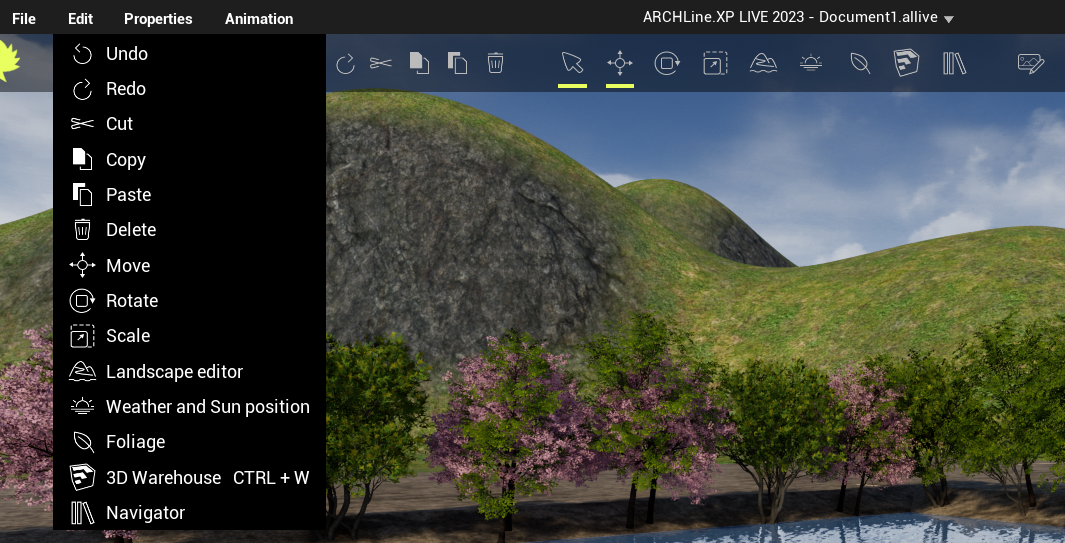The image size is (1065, 543).
Task: Expand the document title dropdown arrow
Action: pyautogui.click(x=949, y=19)
